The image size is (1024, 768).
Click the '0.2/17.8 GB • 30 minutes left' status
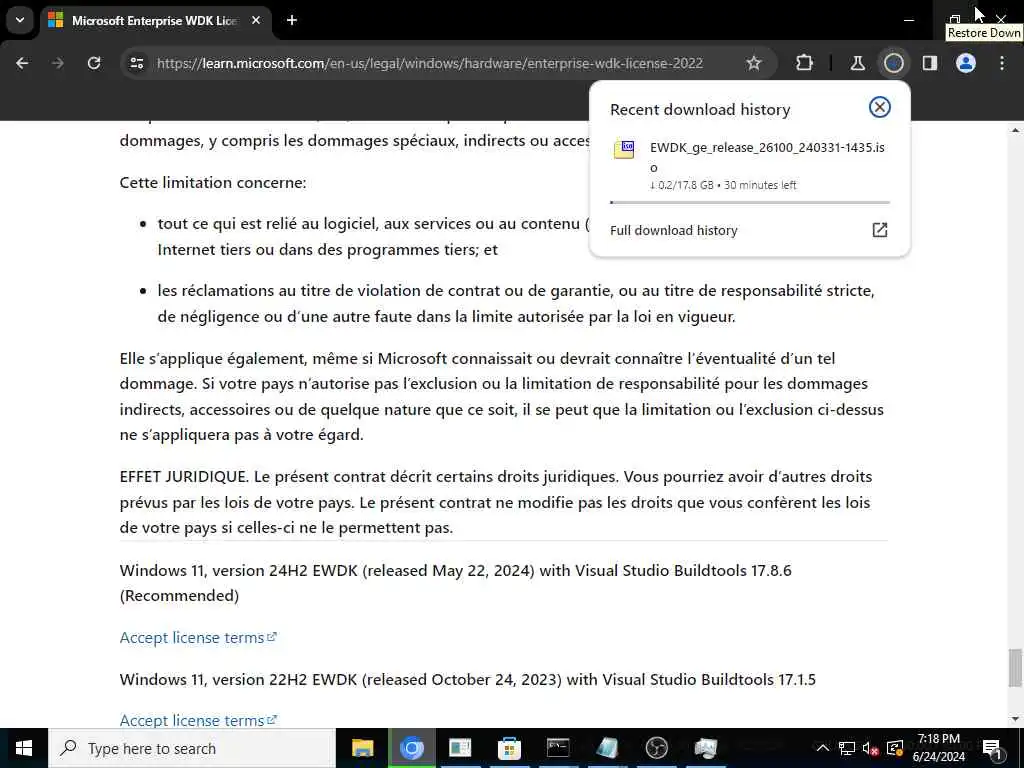click(723, 185)
